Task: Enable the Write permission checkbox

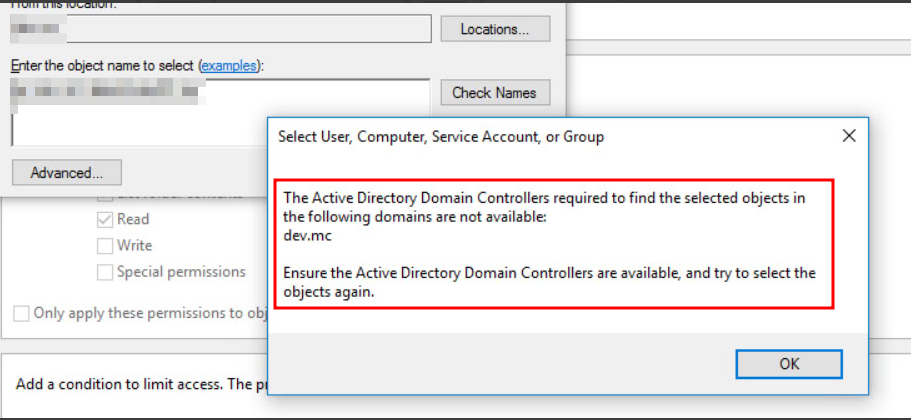Action: 105,245
